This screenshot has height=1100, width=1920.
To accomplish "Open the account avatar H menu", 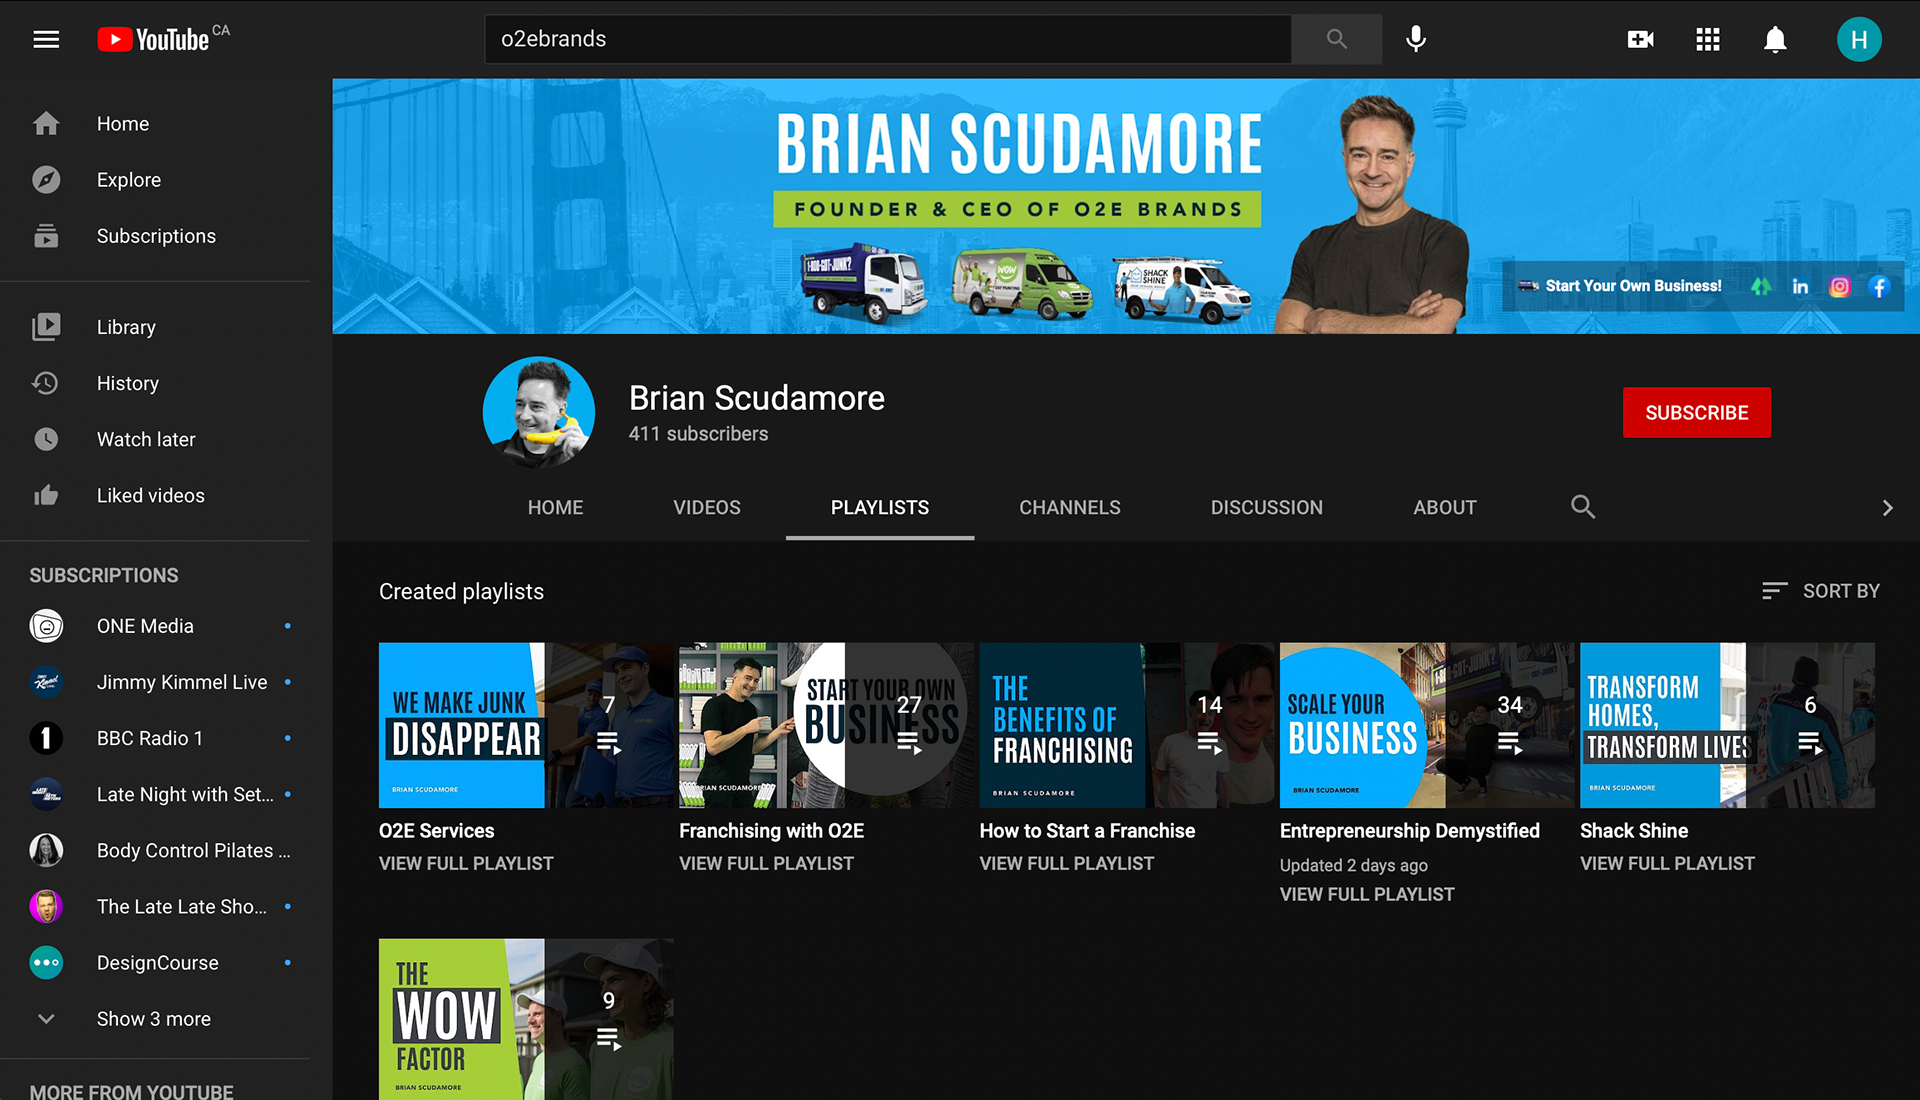I will (1858, 39).
